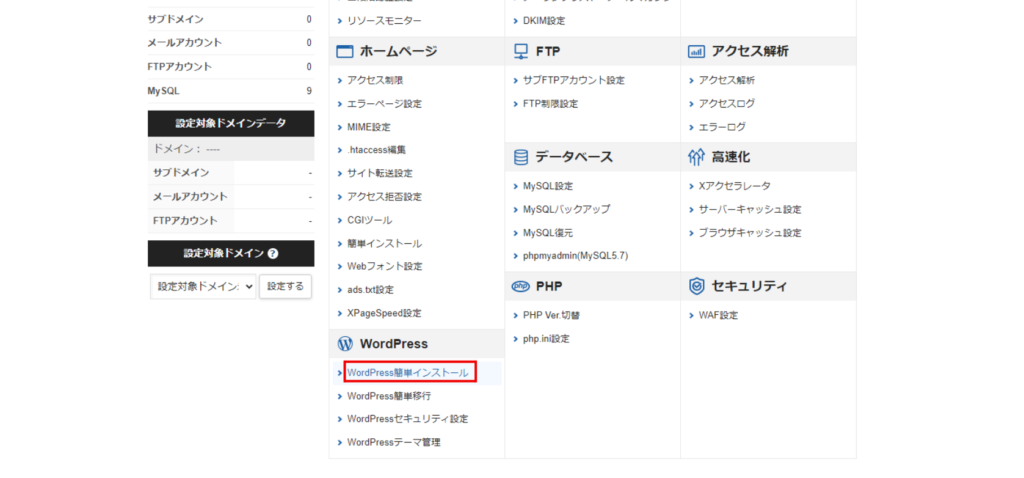The height and width of the screenshot is (478, 1024).
Task: Open エラーページ設定
Action: click(x=384, y=104)
